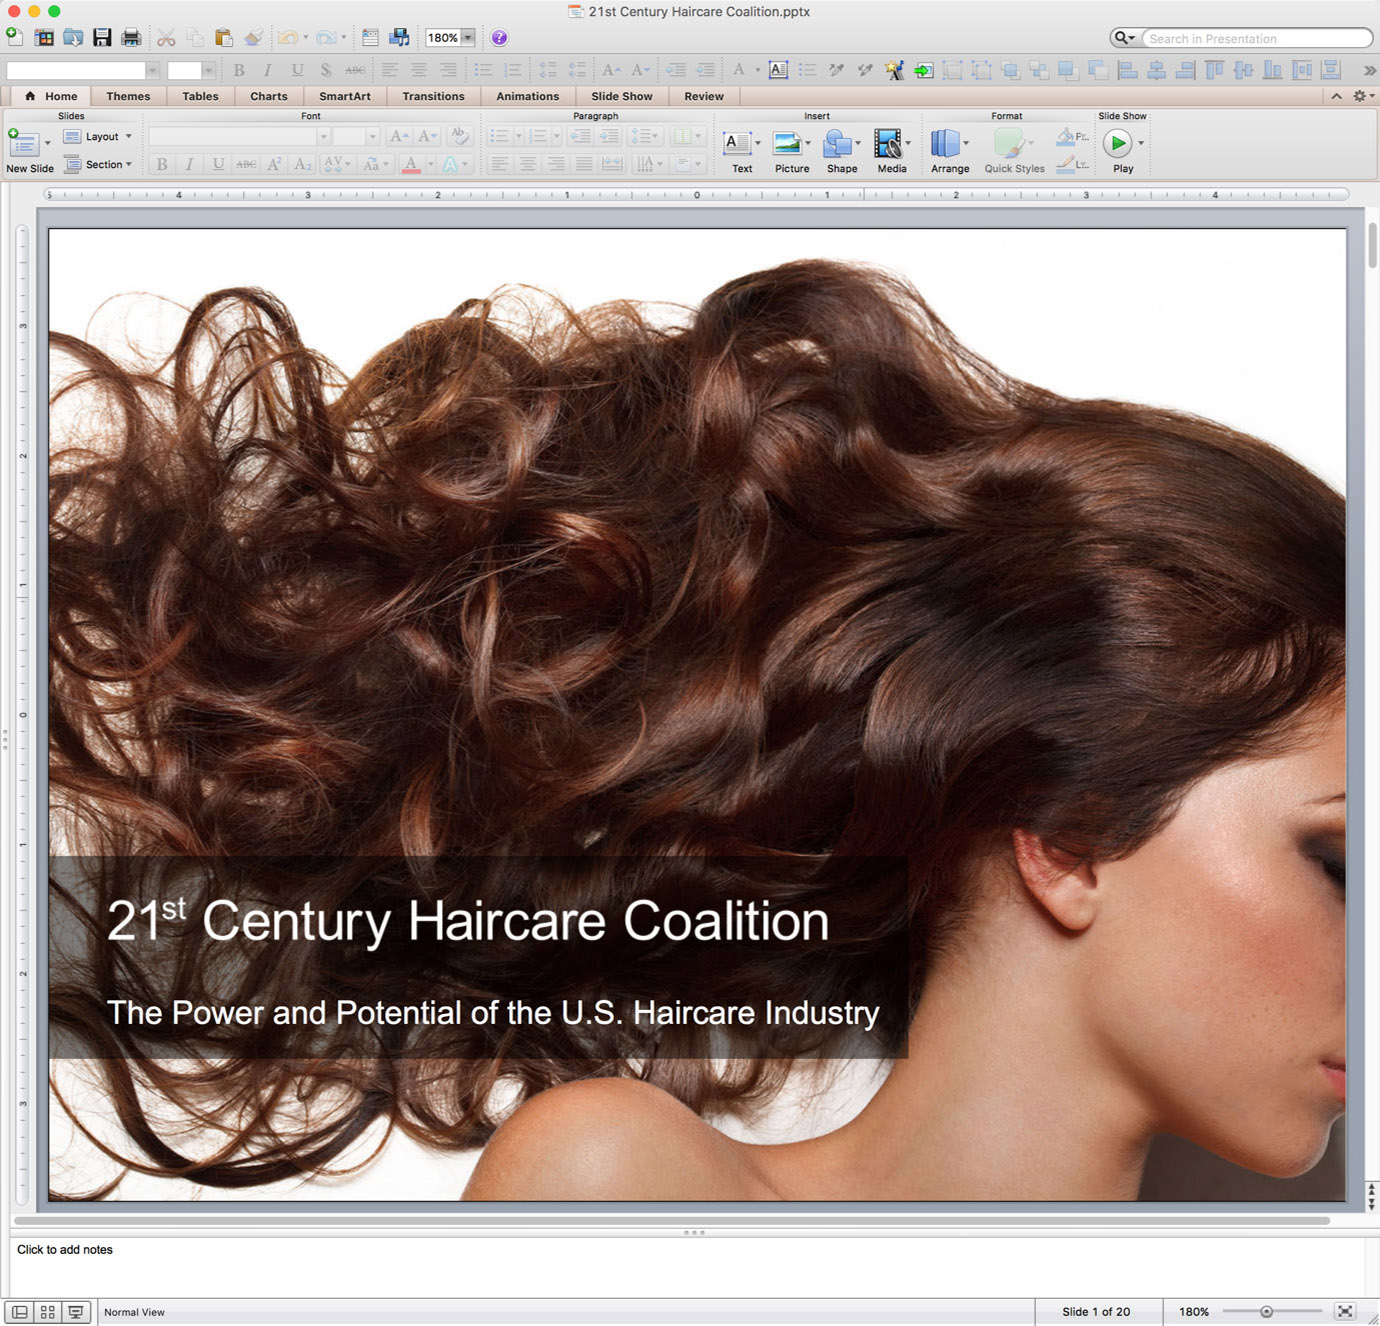Insert a Picture from the ribbon
The width and height of the screenshot is (1380, 1326).
pyautogui.click(x=788, y=145)
